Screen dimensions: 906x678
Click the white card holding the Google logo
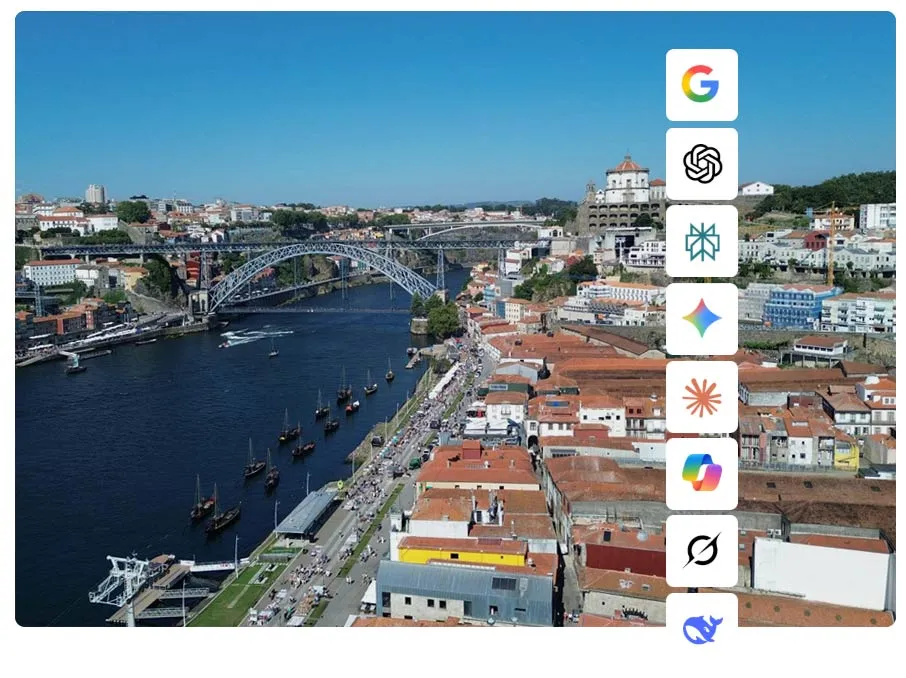701,84
